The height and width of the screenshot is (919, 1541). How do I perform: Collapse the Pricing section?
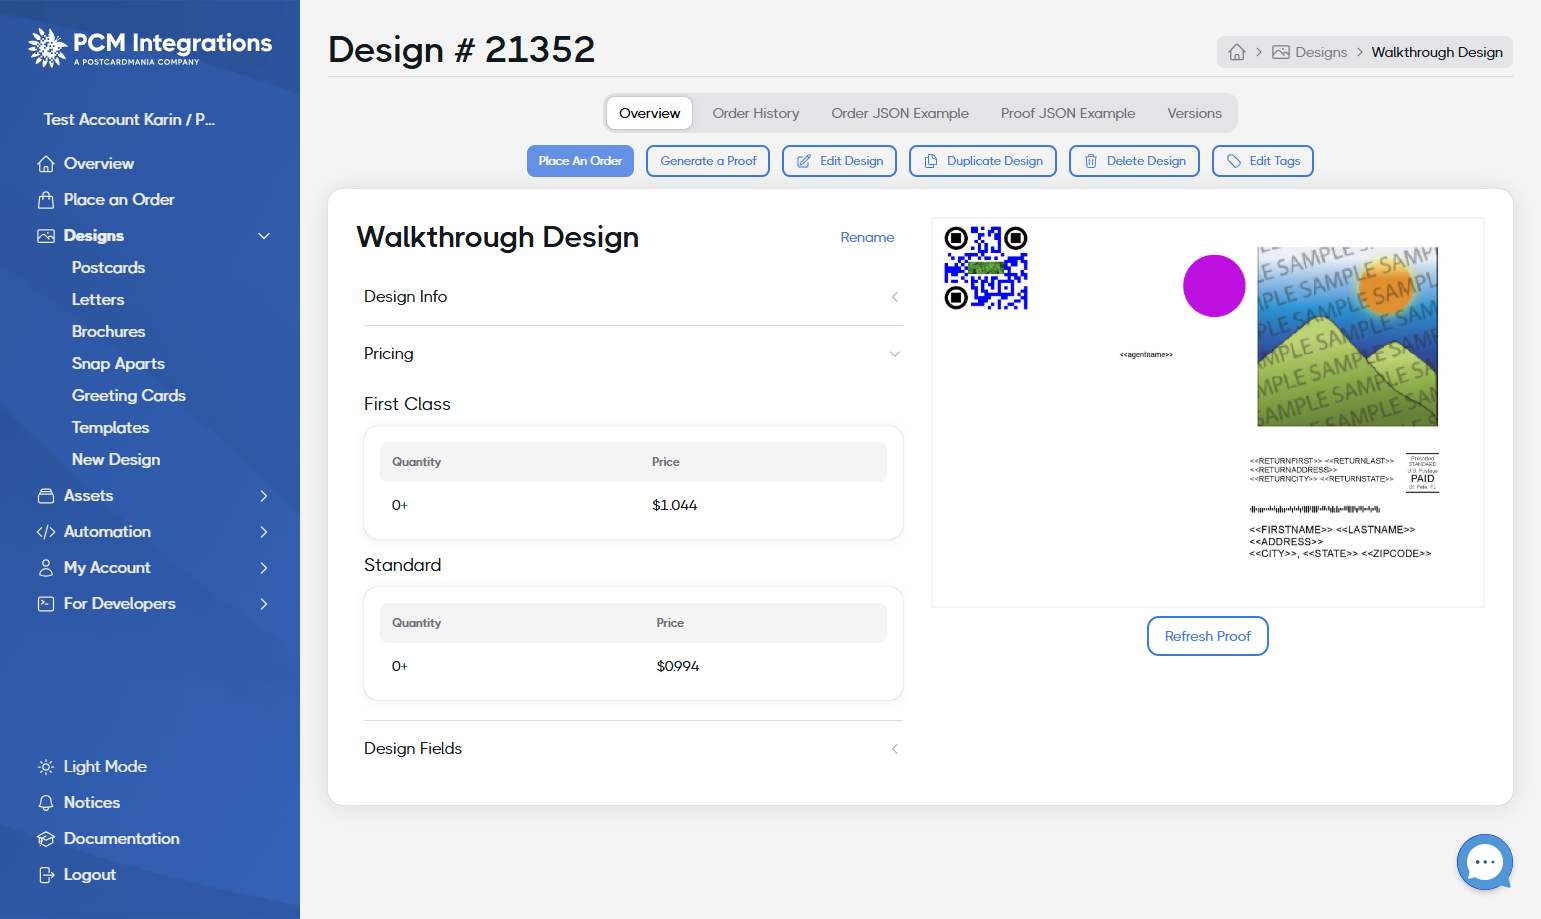coord(633,354)
